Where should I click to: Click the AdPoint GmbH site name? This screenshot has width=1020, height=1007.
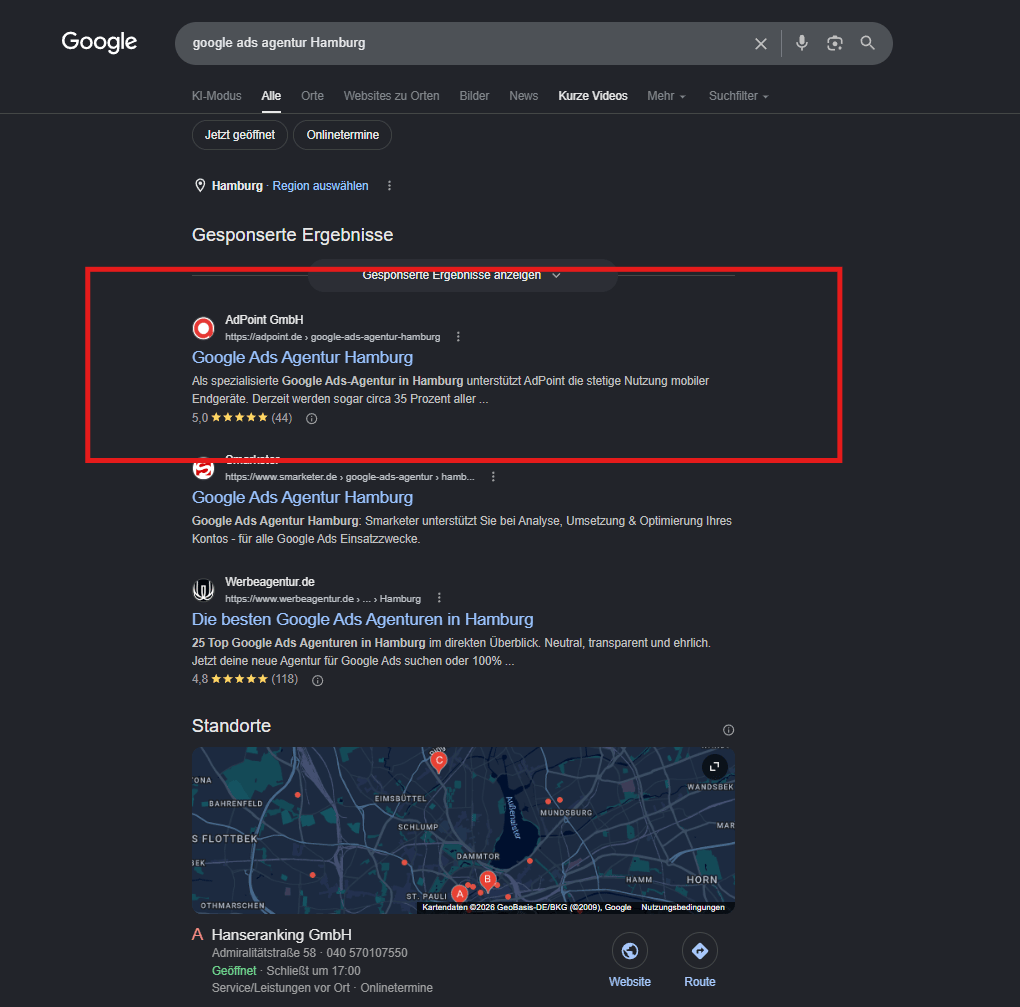pyautogui.click(x=264, y=319)
